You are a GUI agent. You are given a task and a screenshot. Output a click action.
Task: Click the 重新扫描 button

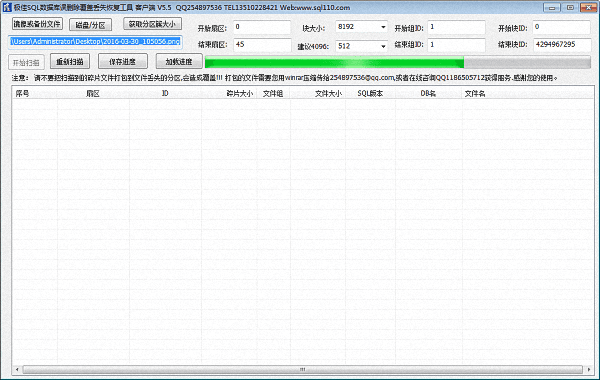point(70,61)
